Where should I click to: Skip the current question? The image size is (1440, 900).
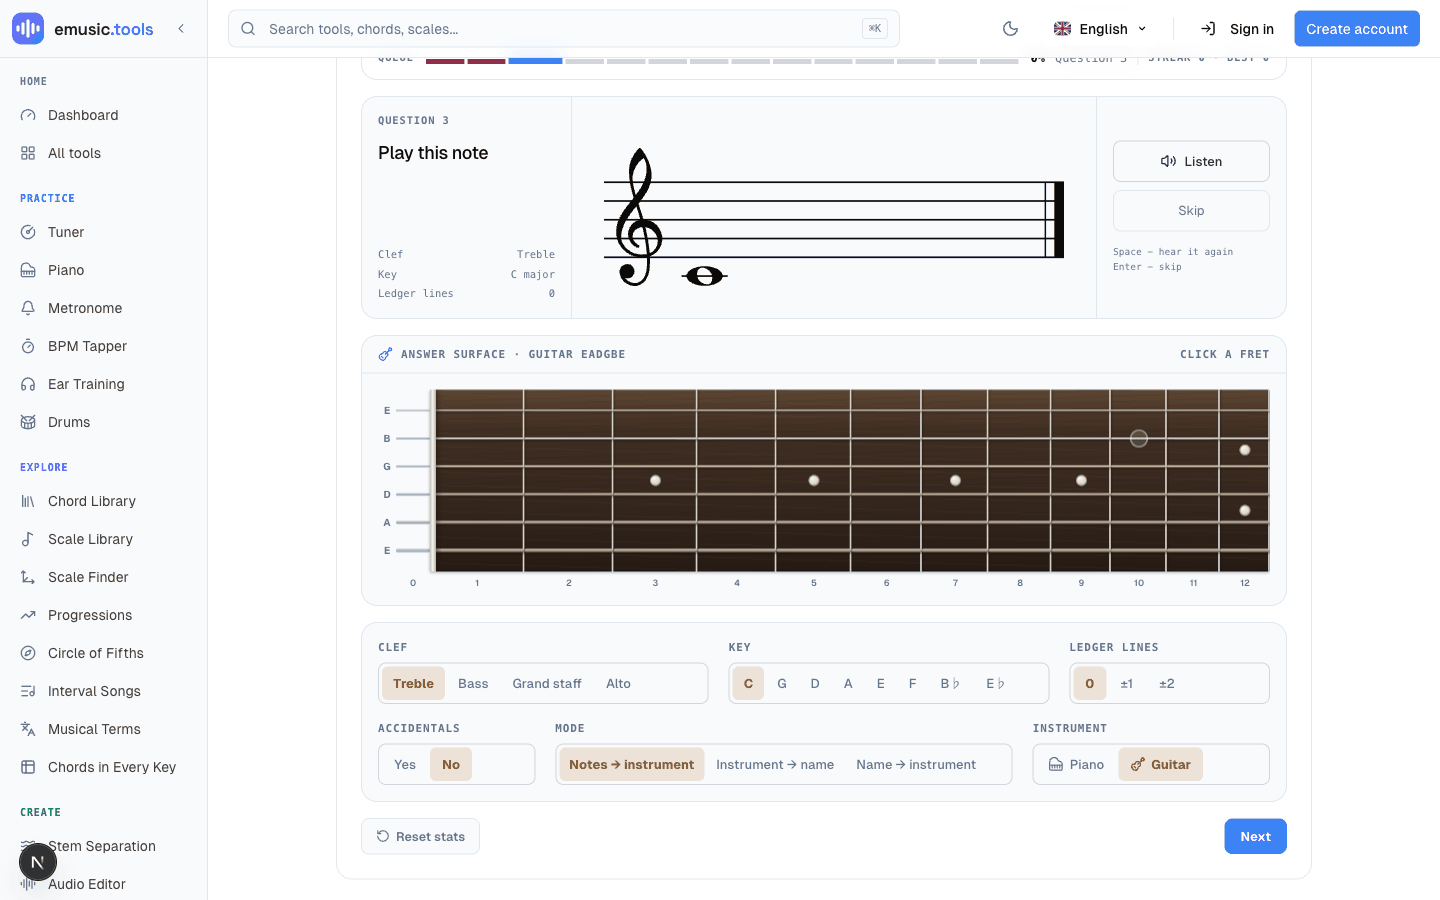(x=1191, y=211)
